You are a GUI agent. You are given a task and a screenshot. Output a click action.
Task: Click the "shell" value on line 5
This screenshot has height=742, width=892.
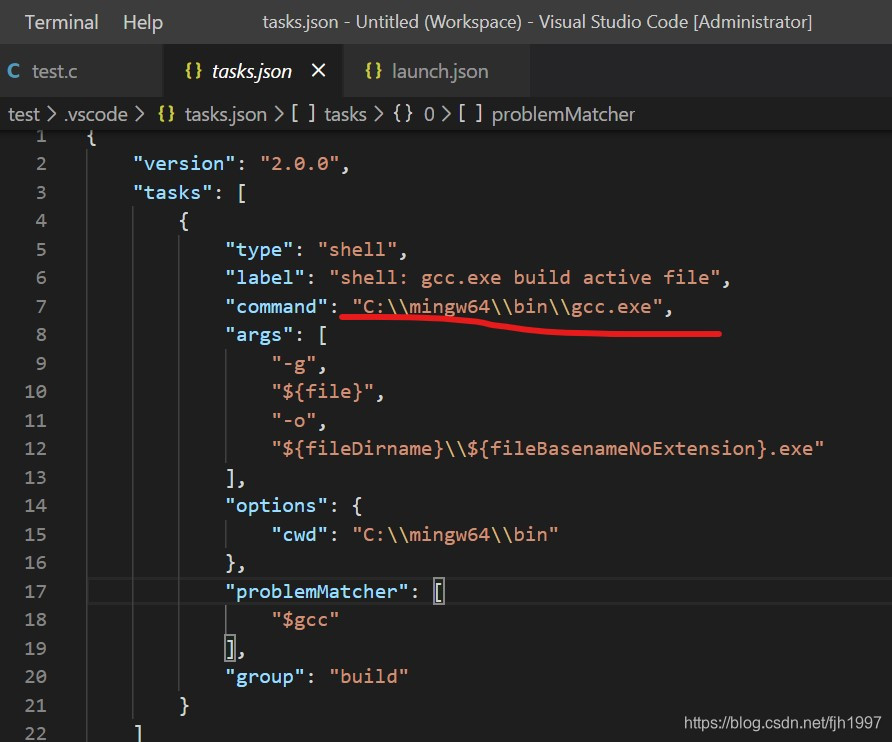pyautogui.click(x=357, y=250)
